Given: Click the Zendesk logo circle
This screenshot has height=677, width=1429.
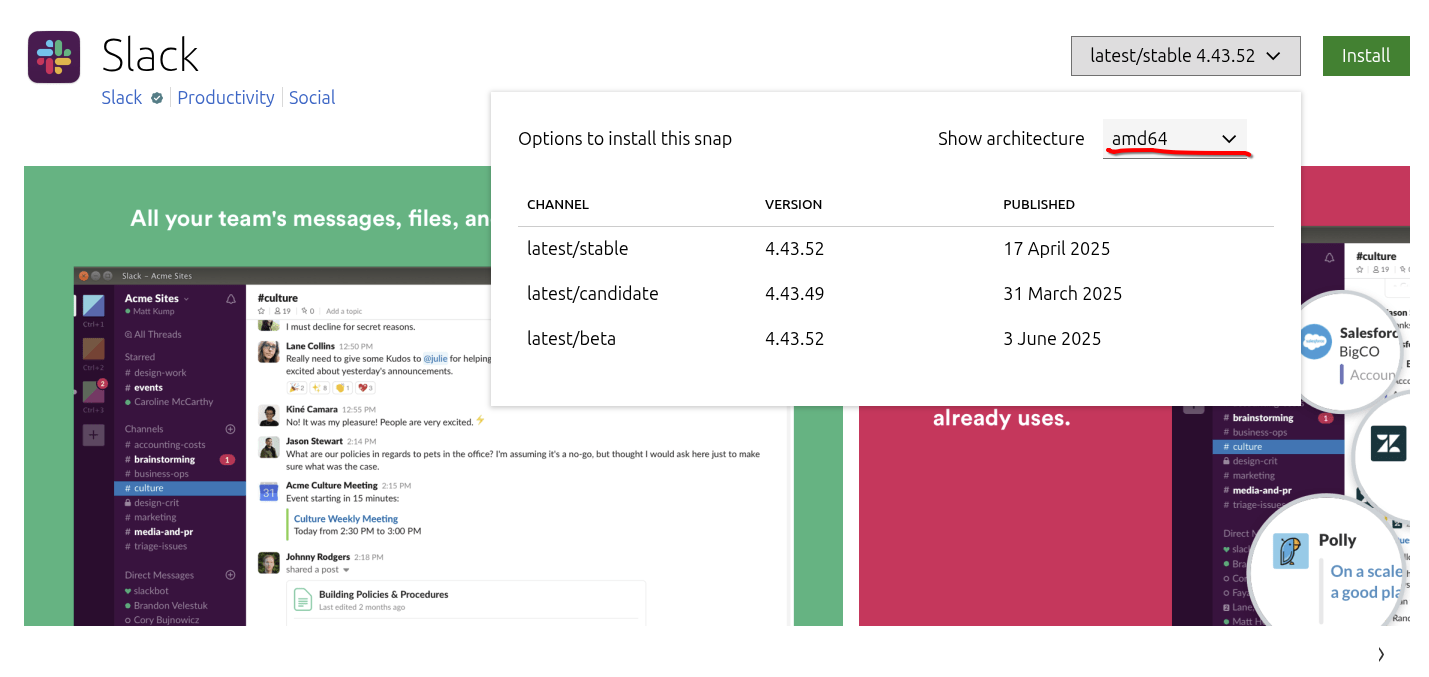Looking at the screenshot, I should click(1389, 443).
